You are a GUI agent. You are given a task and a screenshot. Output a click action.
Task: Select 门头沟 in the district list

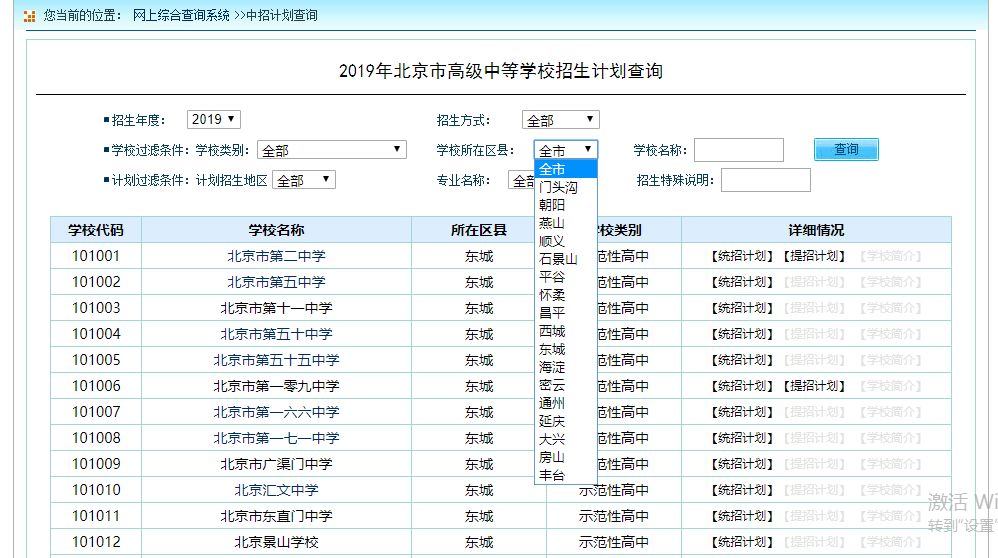pyautogui.click(x=566, y=186)
